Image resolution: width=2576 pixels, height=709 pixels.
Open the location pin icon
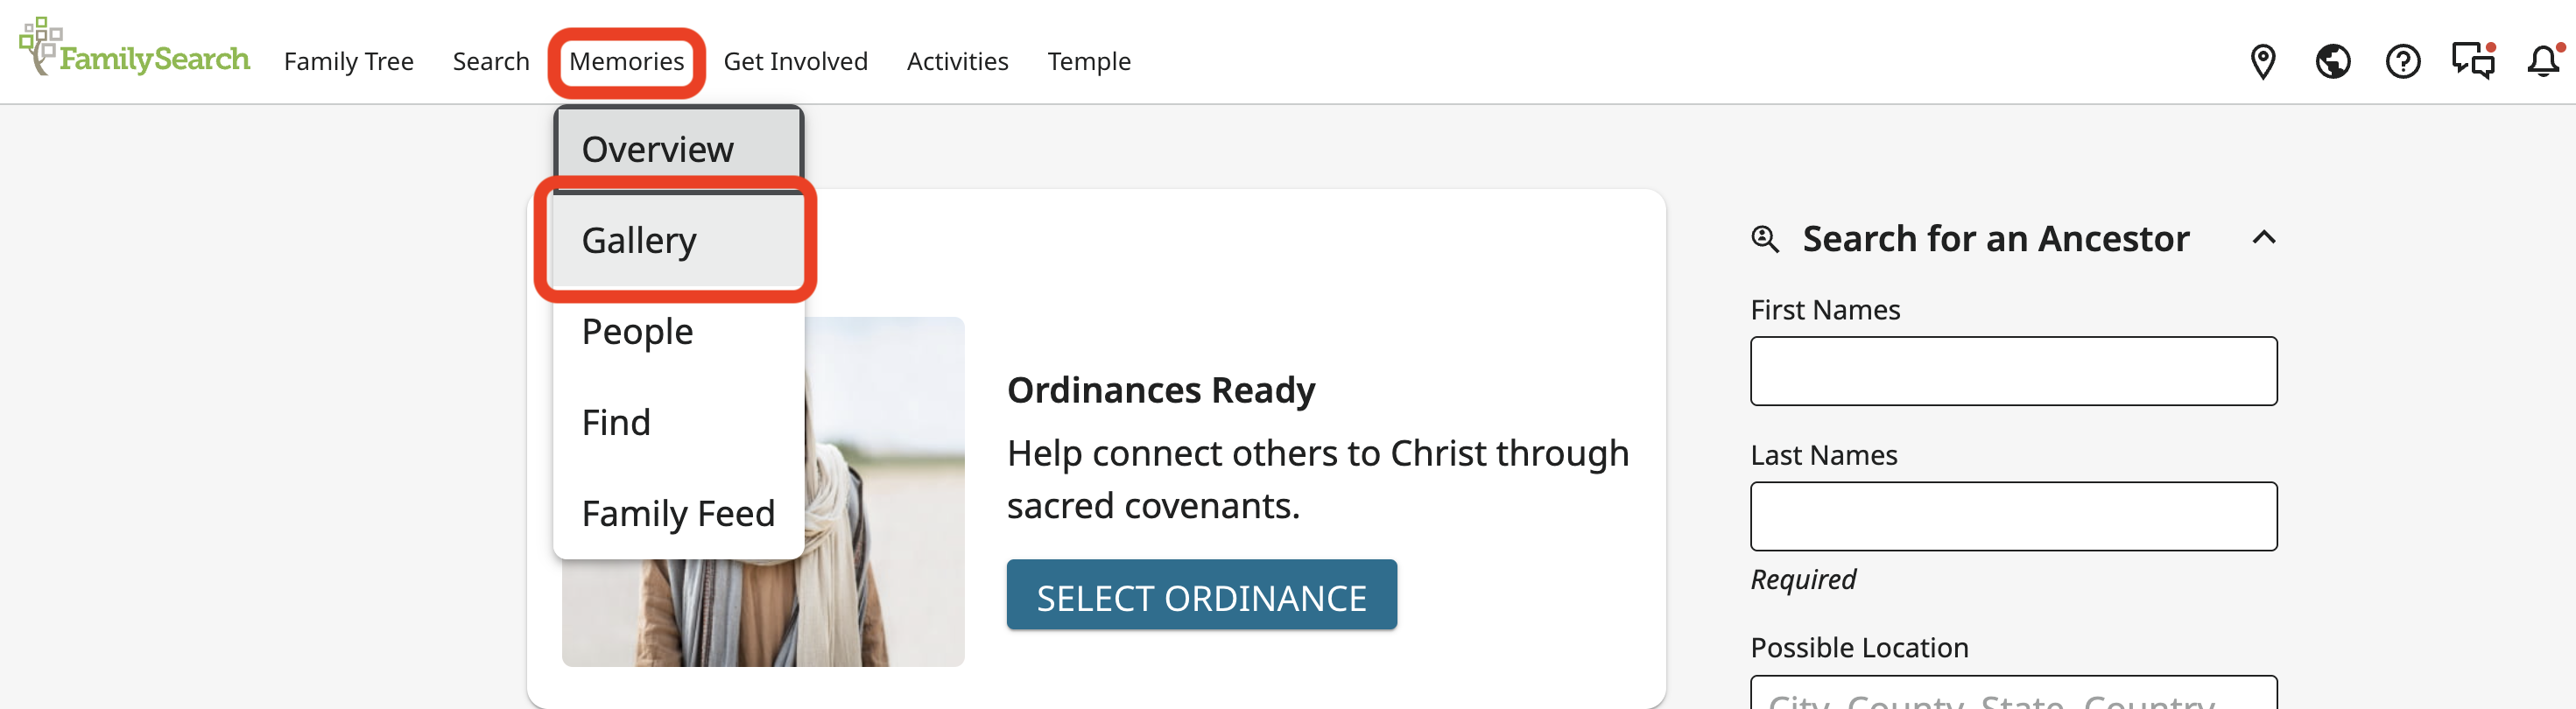point(2262,62)
